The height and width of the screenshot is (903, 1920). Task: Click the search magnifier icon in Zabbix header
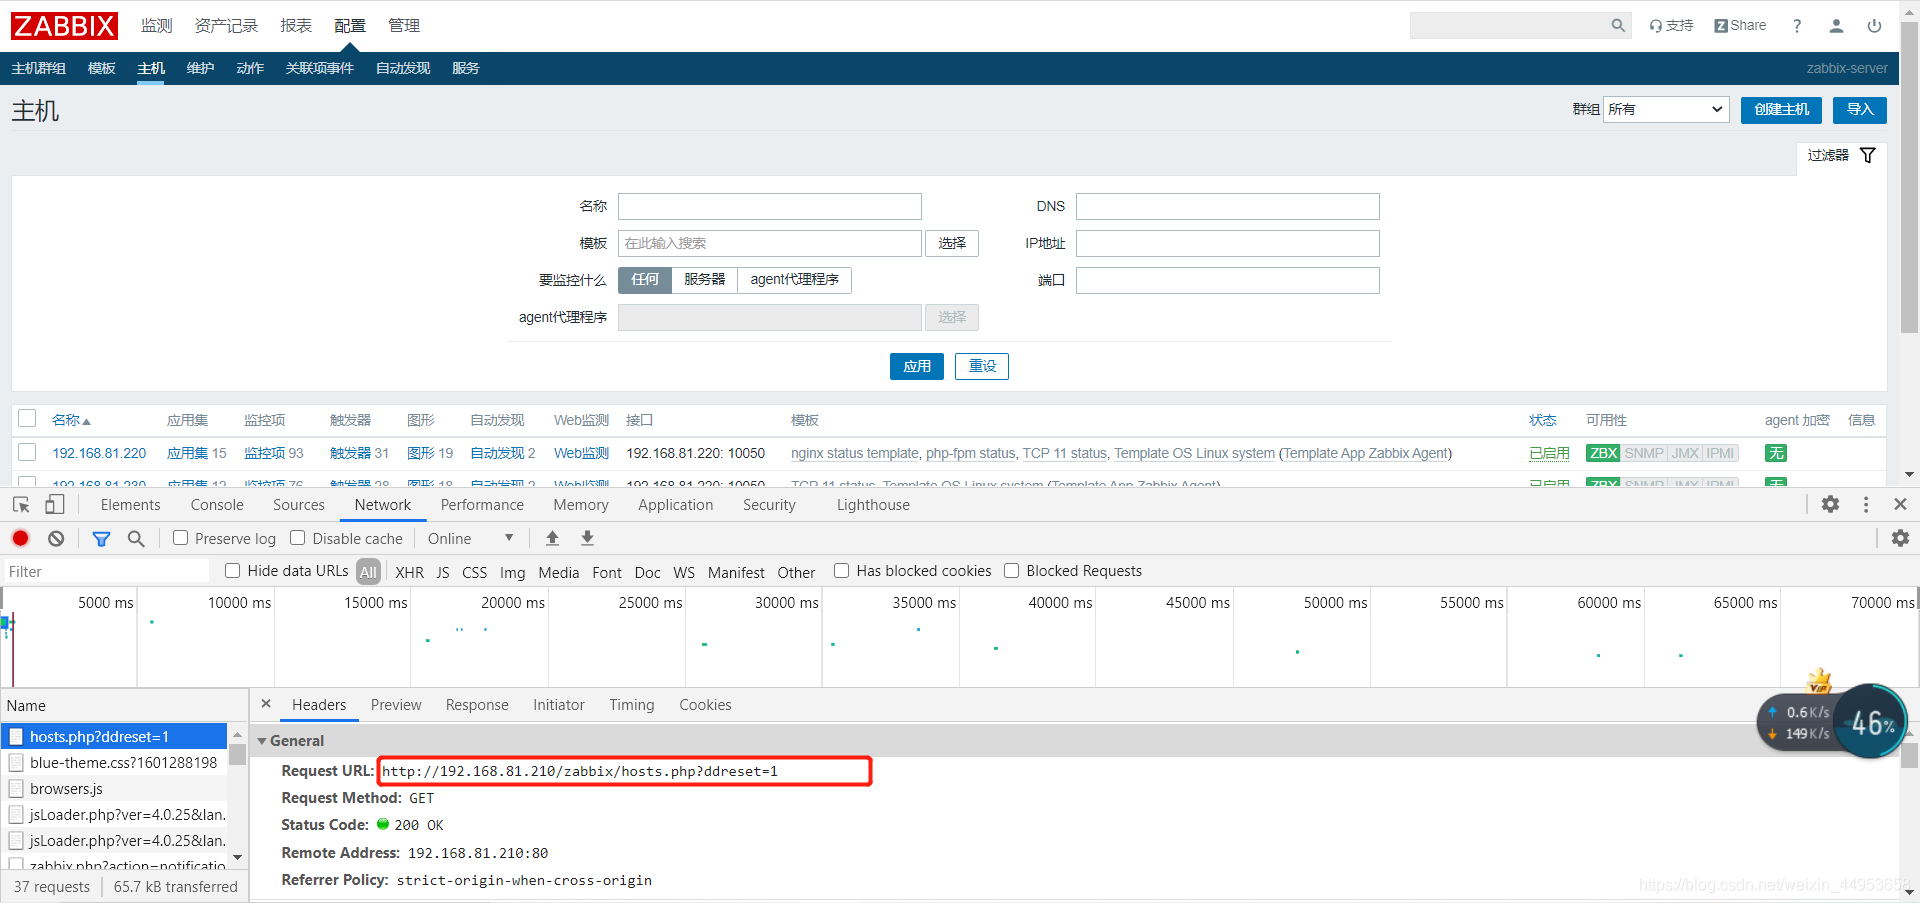coord(1618,26)
